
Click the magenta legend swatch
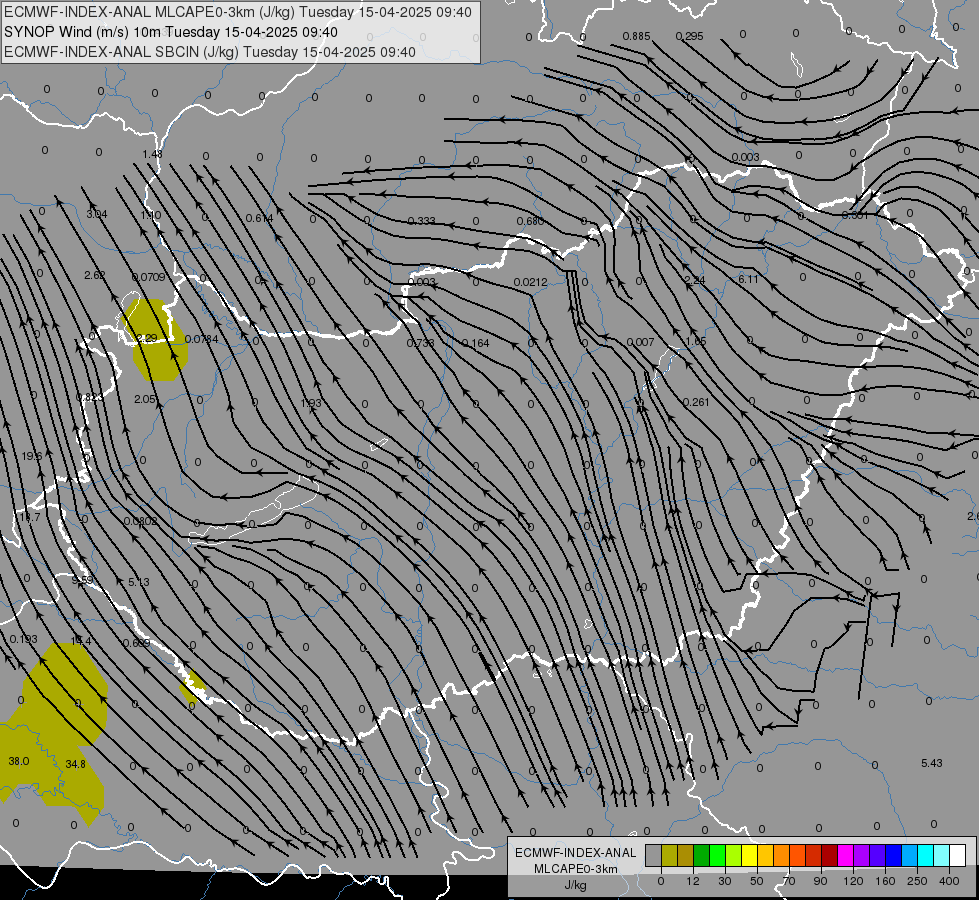click(x=845, y=856)
